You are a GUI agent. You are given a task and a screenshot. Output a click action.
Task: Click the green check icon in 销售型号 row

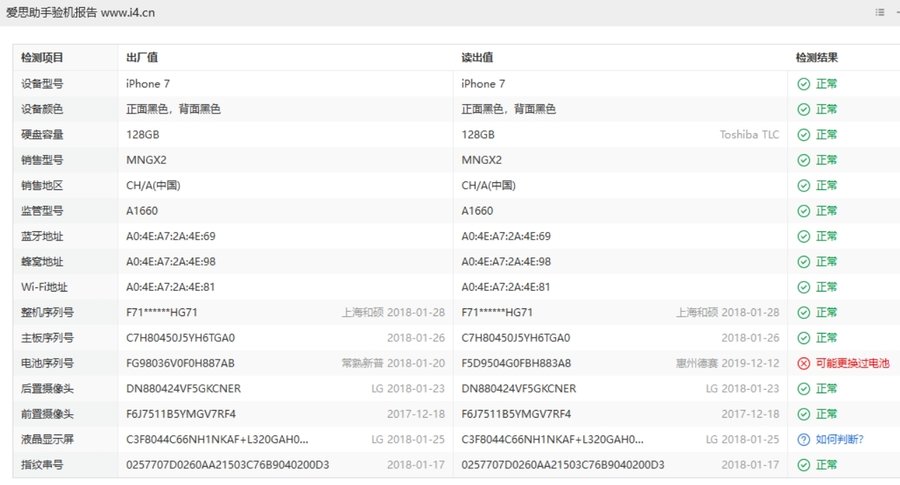point(804,160)
